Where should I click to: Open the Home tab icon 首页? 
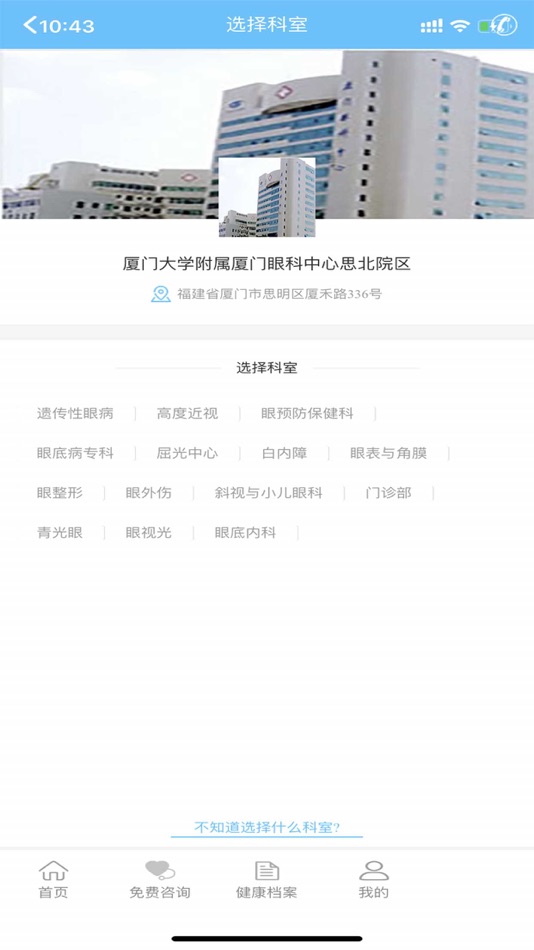[53, 871]
